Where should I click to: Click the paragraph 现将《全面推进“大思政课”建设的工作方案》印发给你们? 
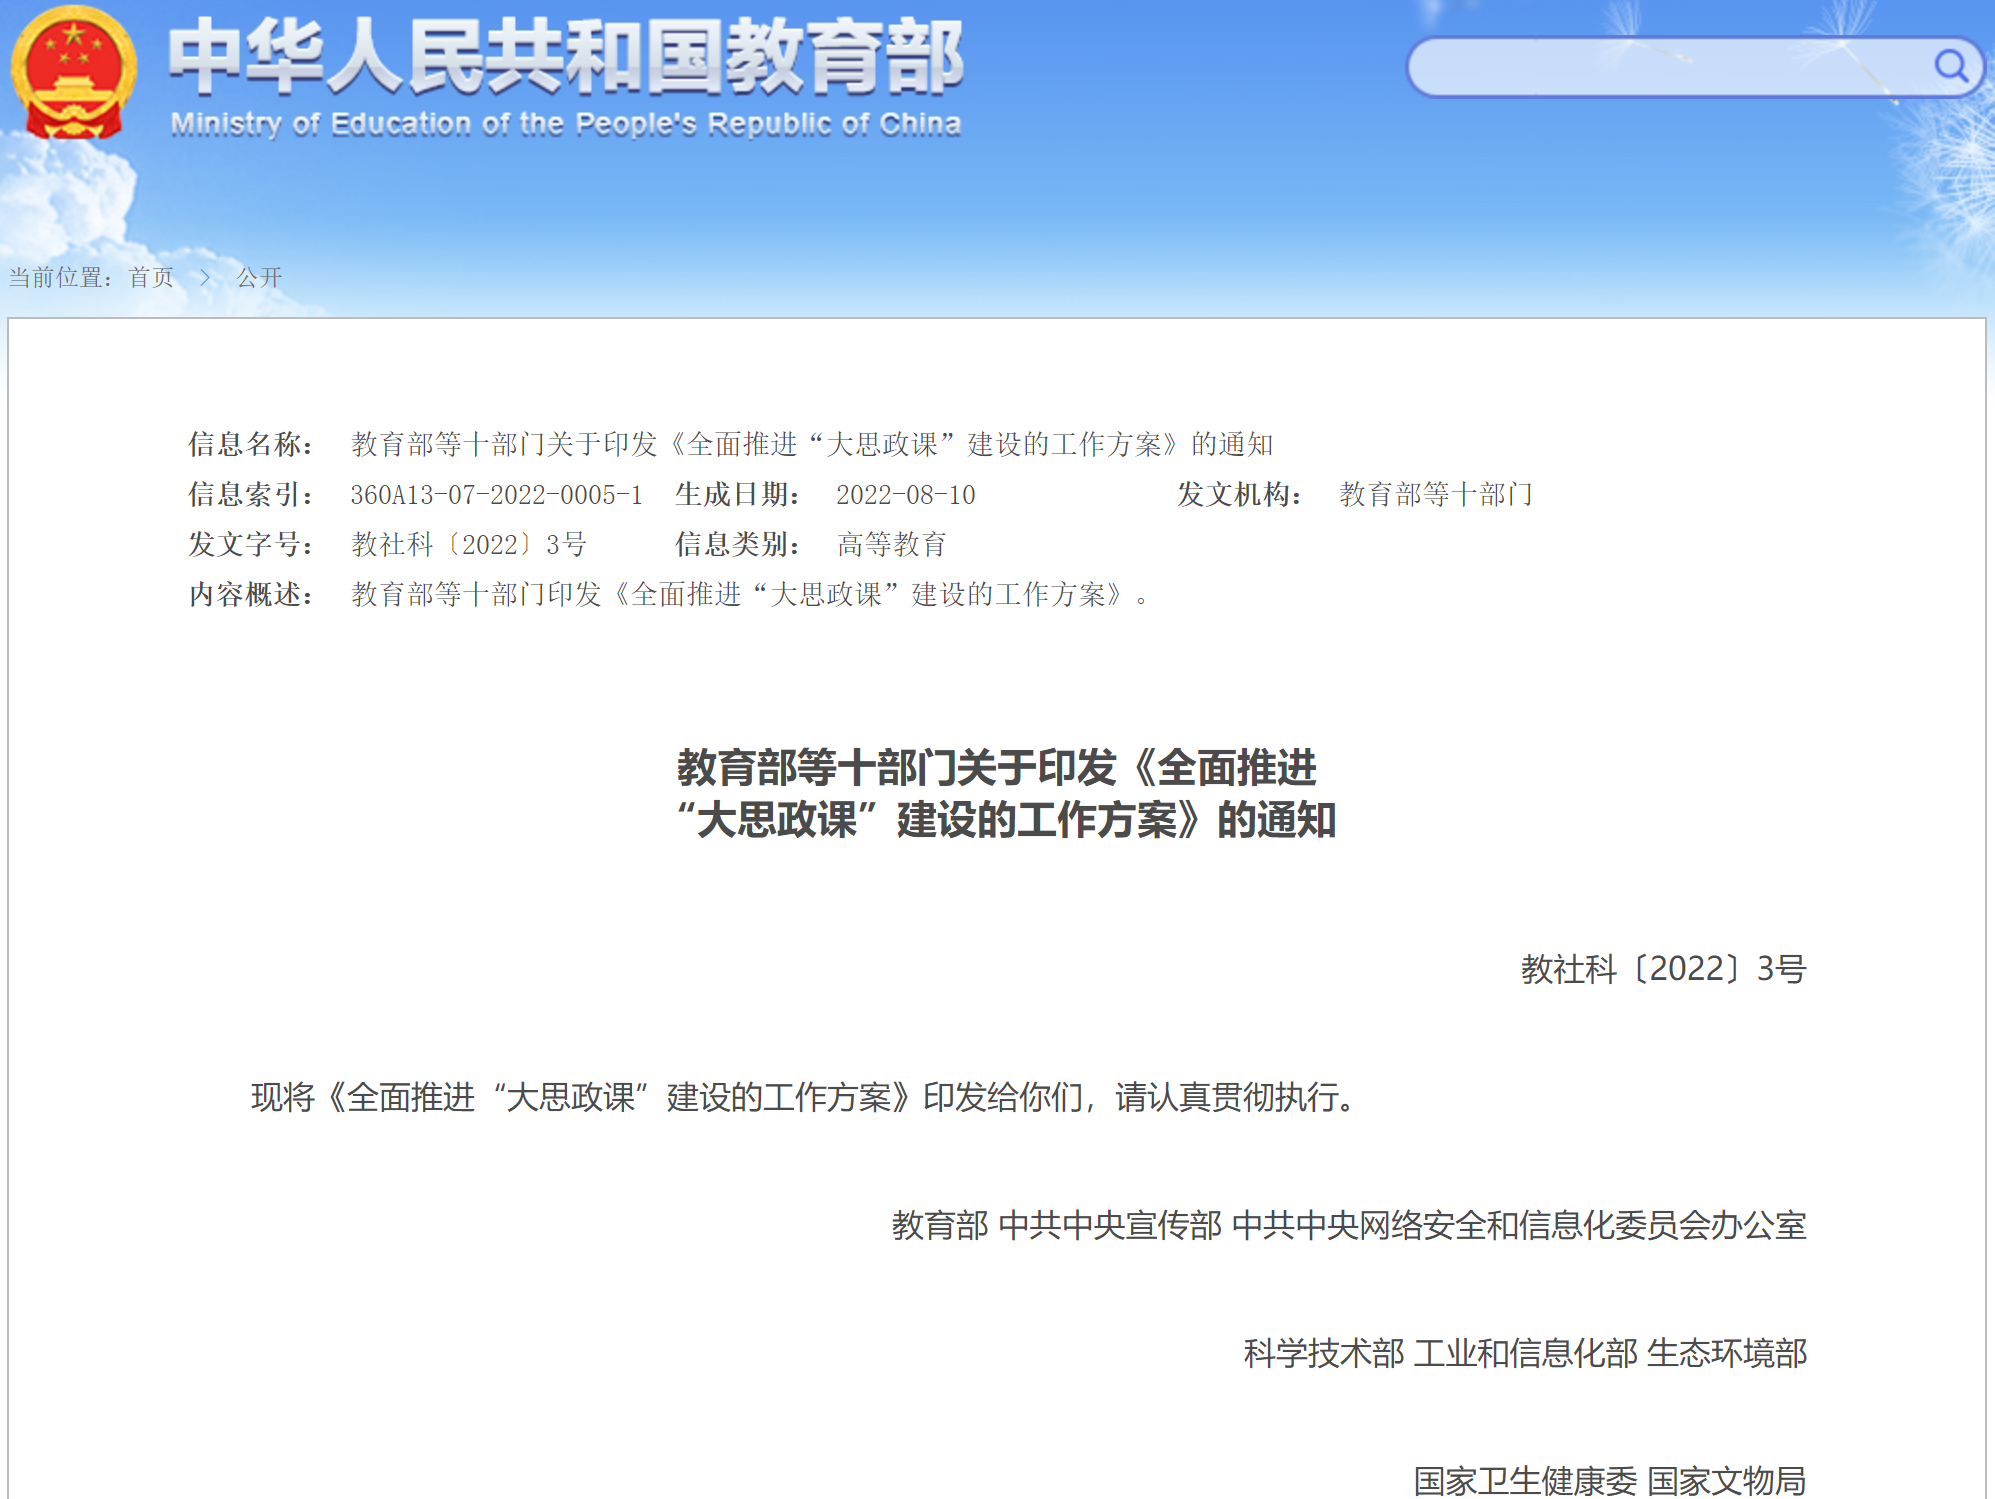[x=805, y=1097]
